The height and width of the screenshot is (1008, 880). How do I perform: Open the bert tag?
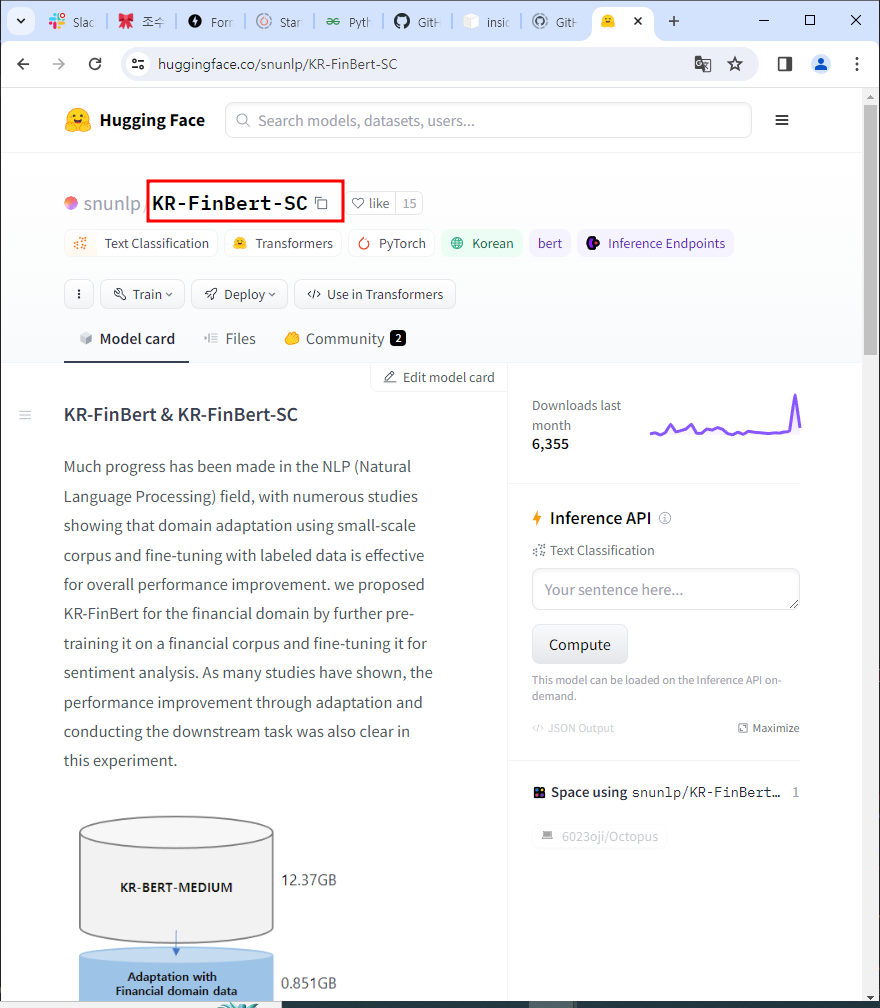click(550, 244)
